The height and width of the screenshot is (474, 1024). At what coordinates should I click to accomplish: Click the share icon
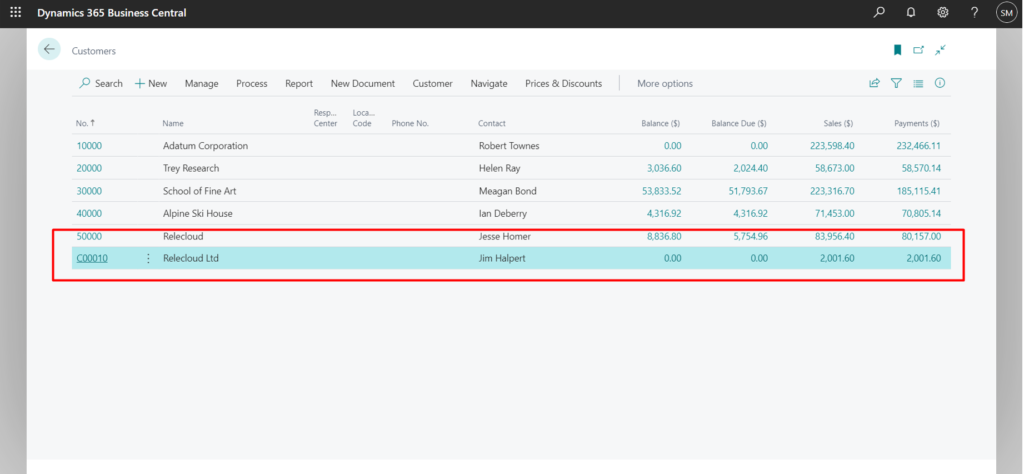coord(874,83)
